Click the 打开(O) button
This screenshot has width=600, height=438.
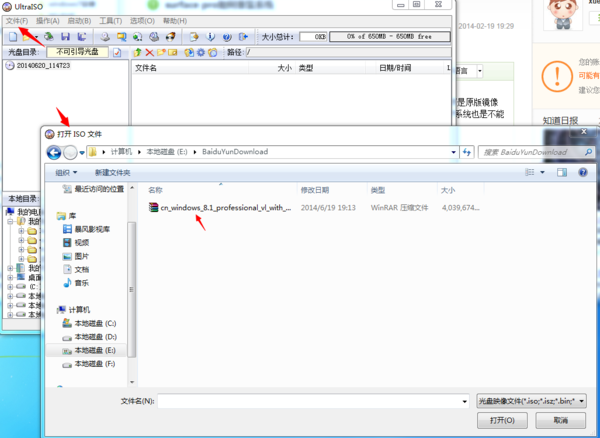tap(502, 420)
